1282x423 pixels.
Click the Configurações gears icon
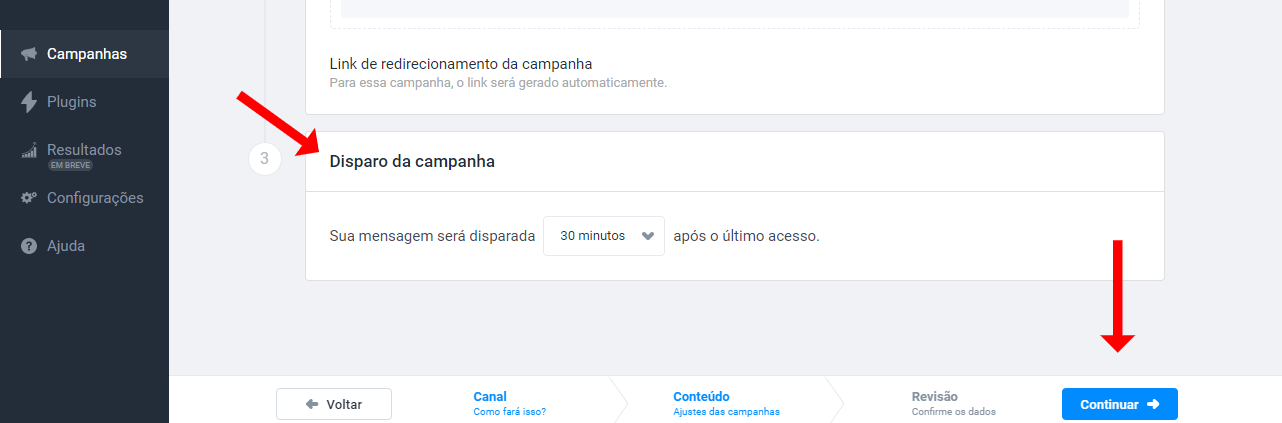[29, 198]
